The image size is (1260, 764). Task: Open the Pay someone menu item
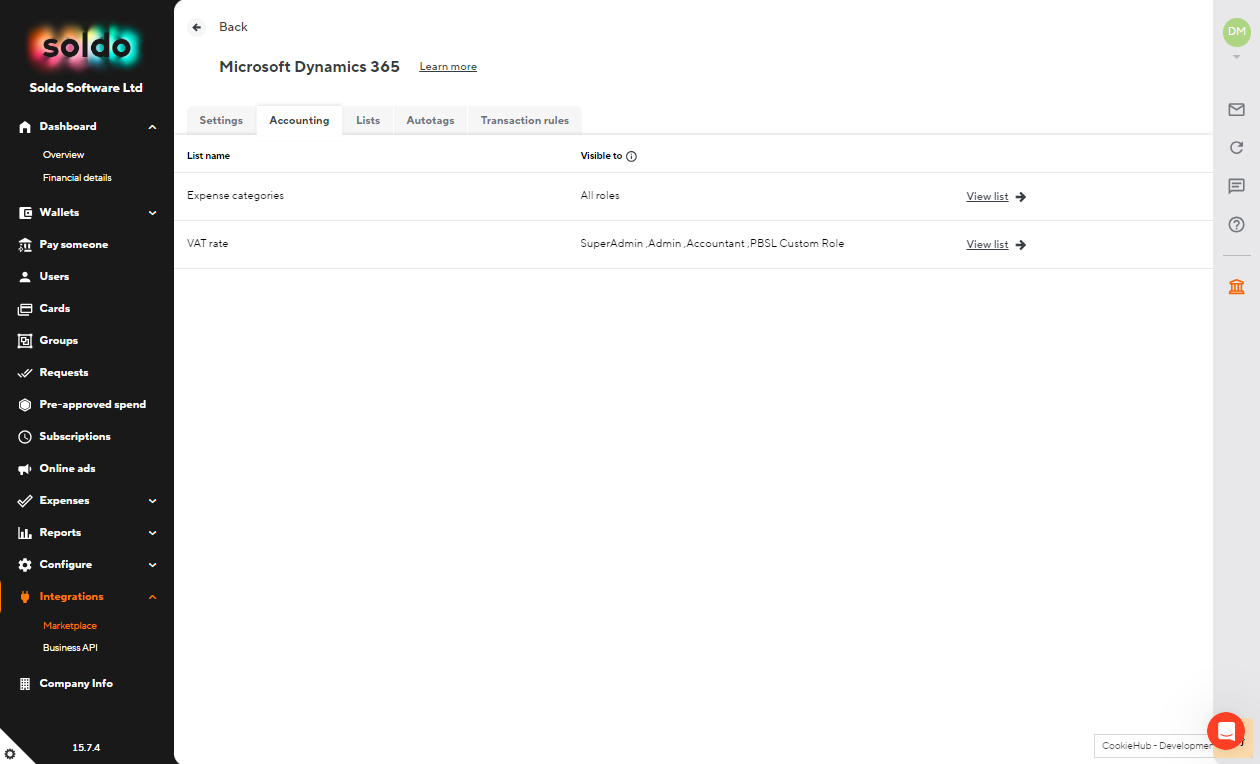(74, 245)
